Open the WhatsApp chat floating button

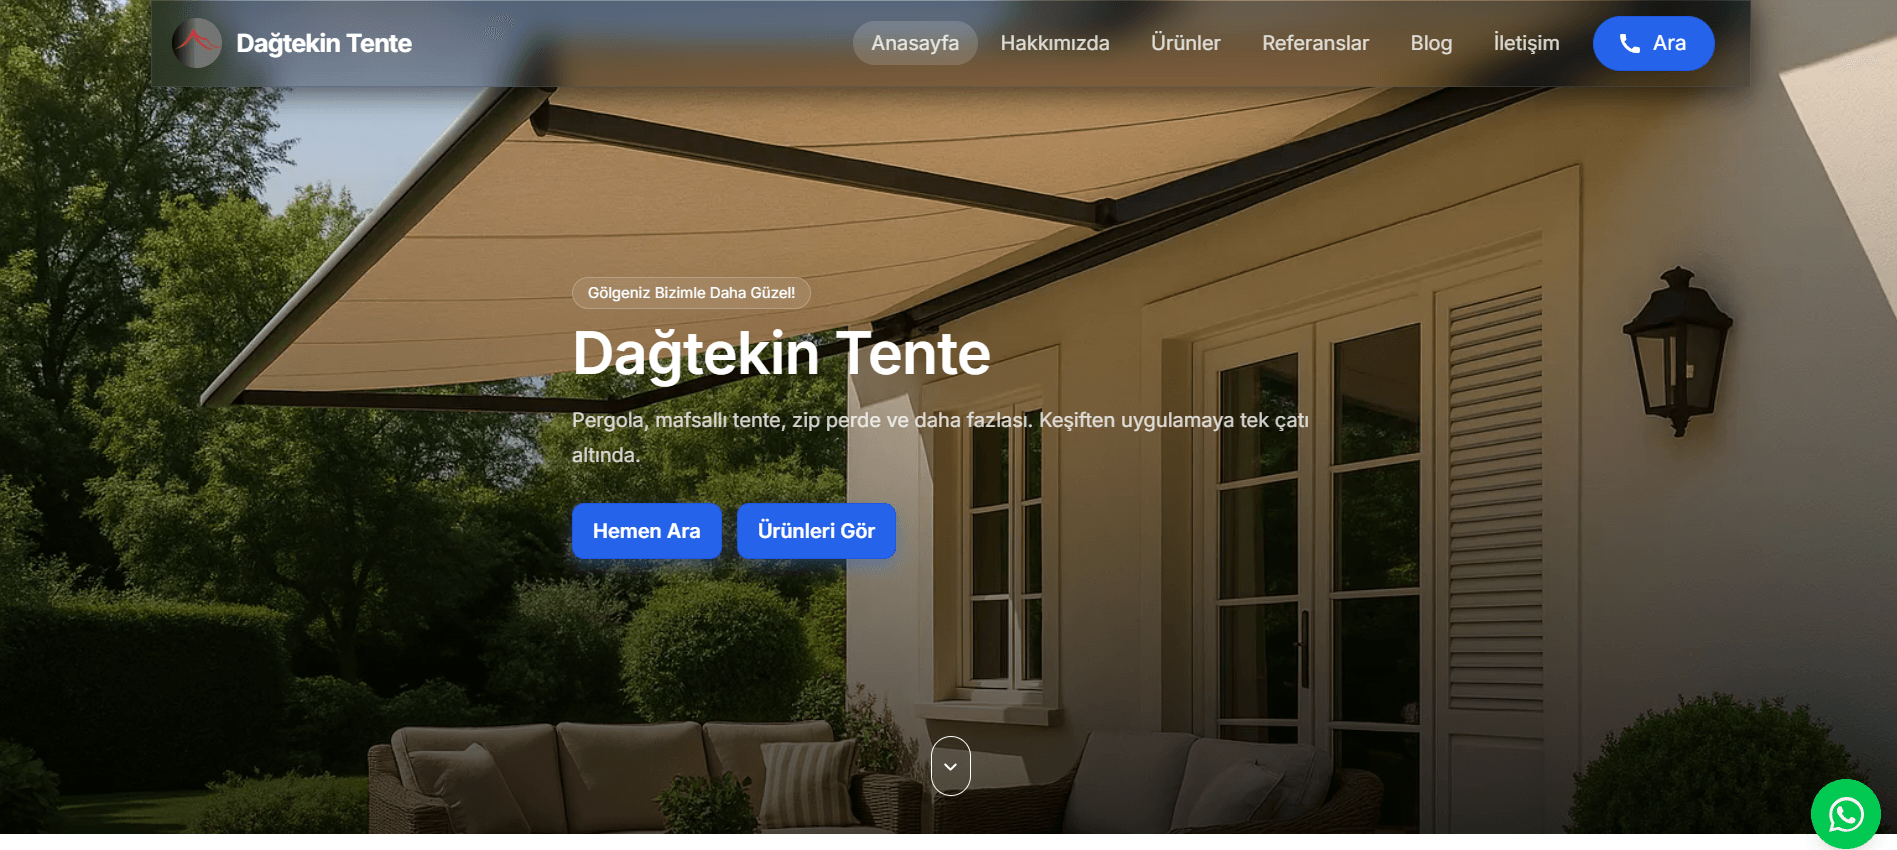tap(1845, 814)
